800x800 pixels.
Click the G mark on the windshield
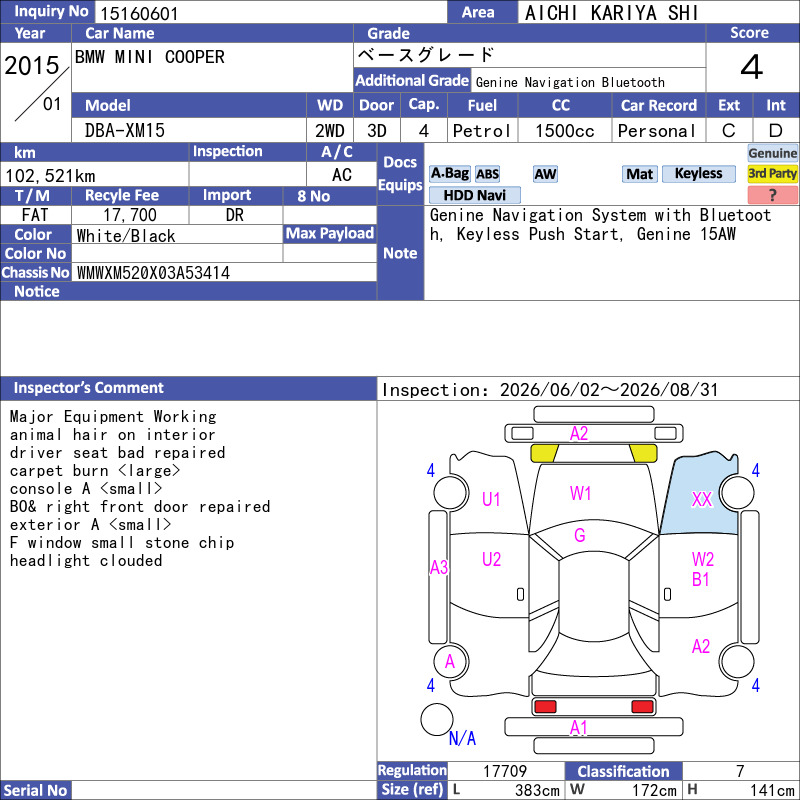(x=580, y=535)
